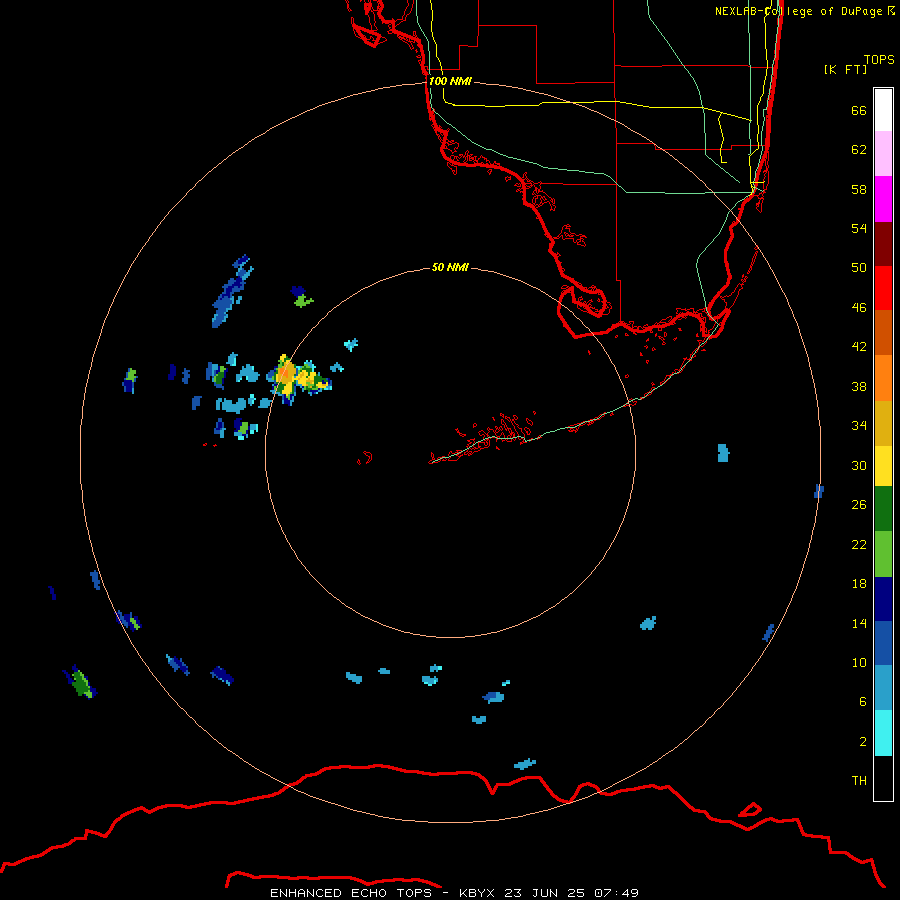Screen dimensions: 900x900
Task: Select the navy blue legend swatch
Action: tap(883, 599)
